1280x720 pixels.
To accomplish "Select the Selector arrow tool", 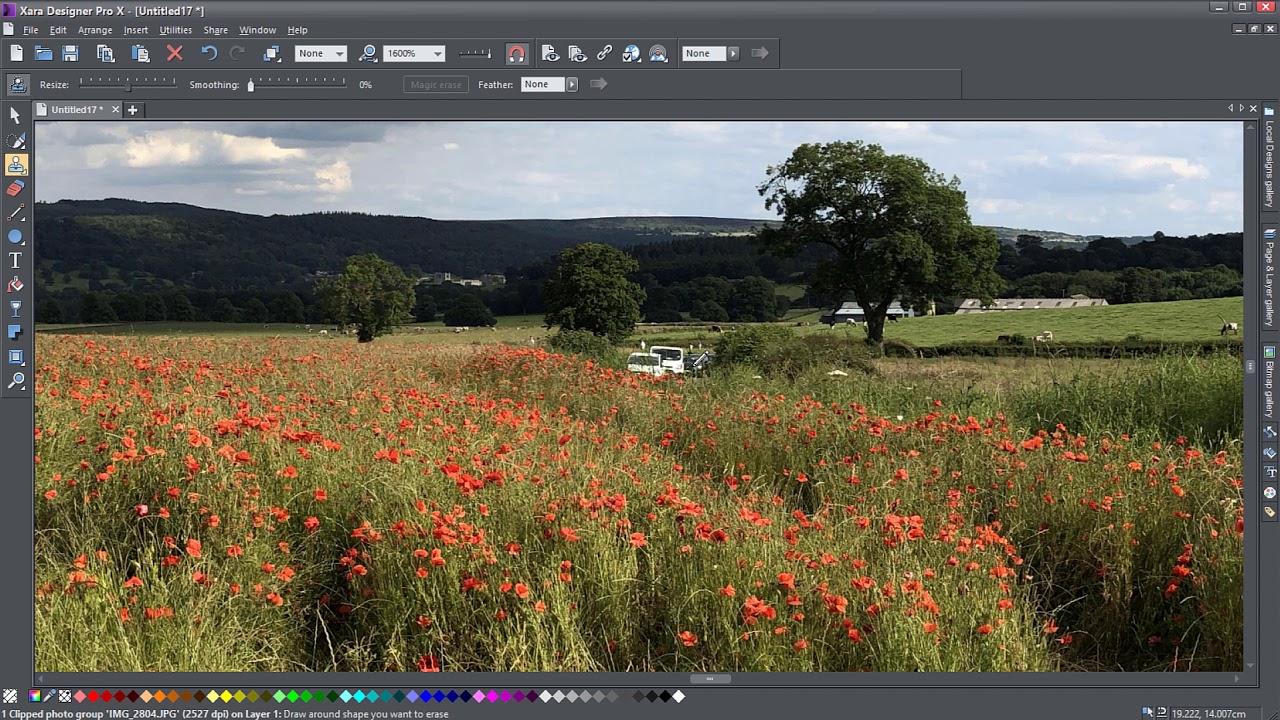I will click(15, 116).
